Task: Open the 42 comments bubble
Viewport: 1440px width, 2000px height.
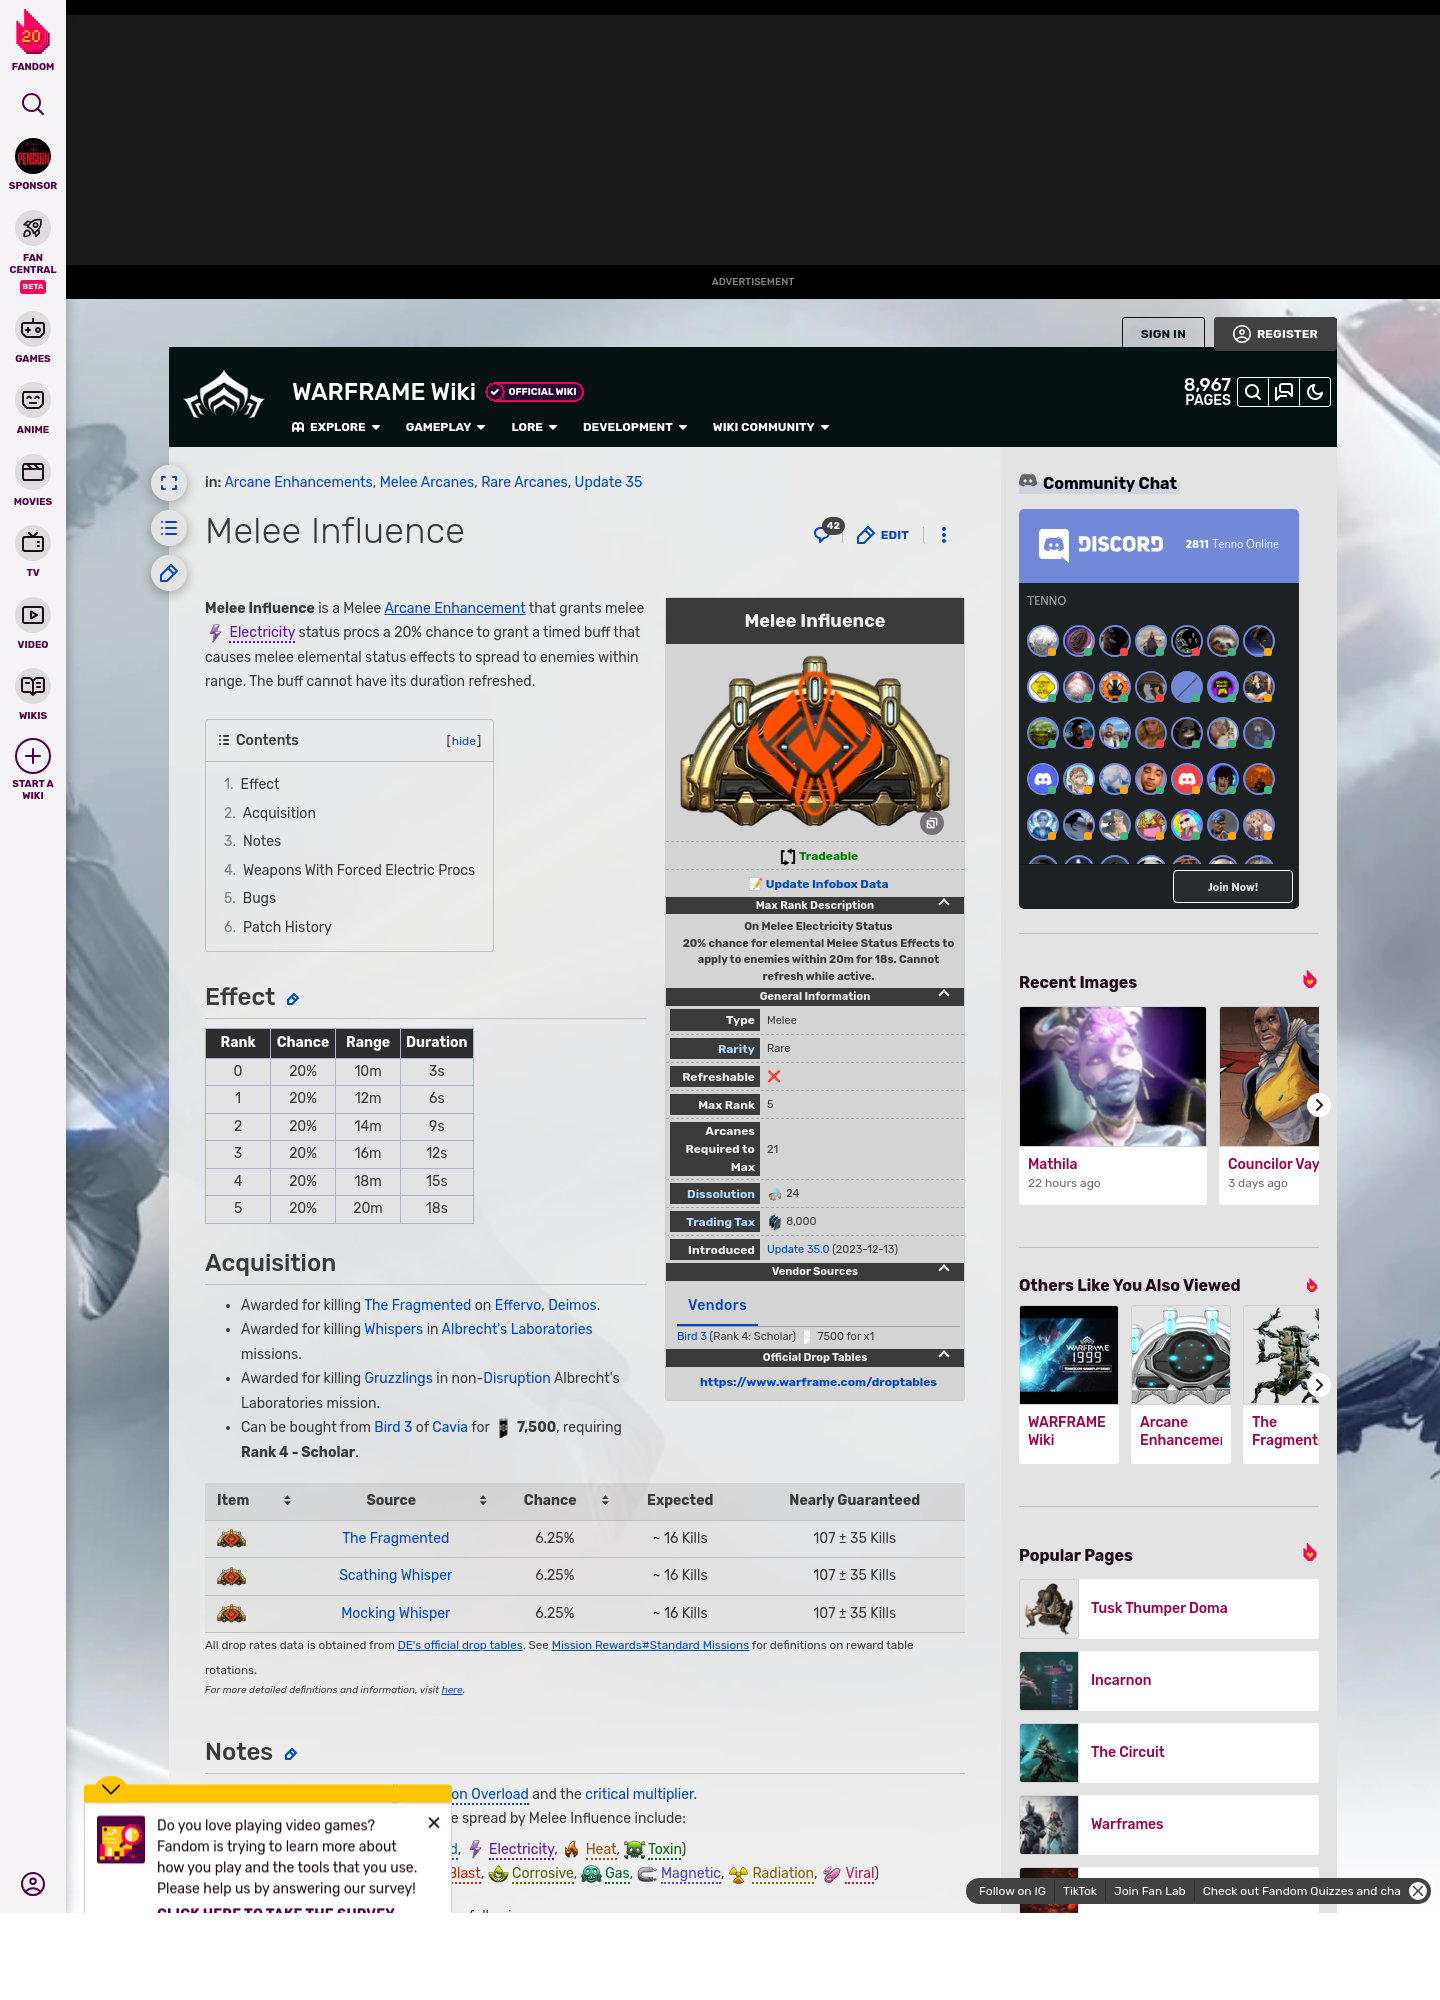Action: [827, 532]
